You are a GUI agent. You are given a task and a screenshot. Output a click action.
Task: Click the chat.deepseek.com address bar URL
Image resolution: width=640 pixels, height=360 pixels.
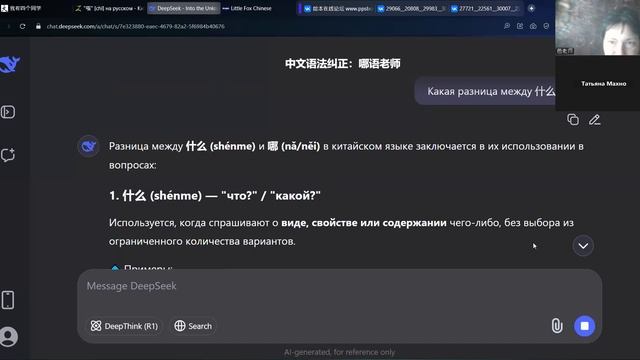[x=136, y=26]
